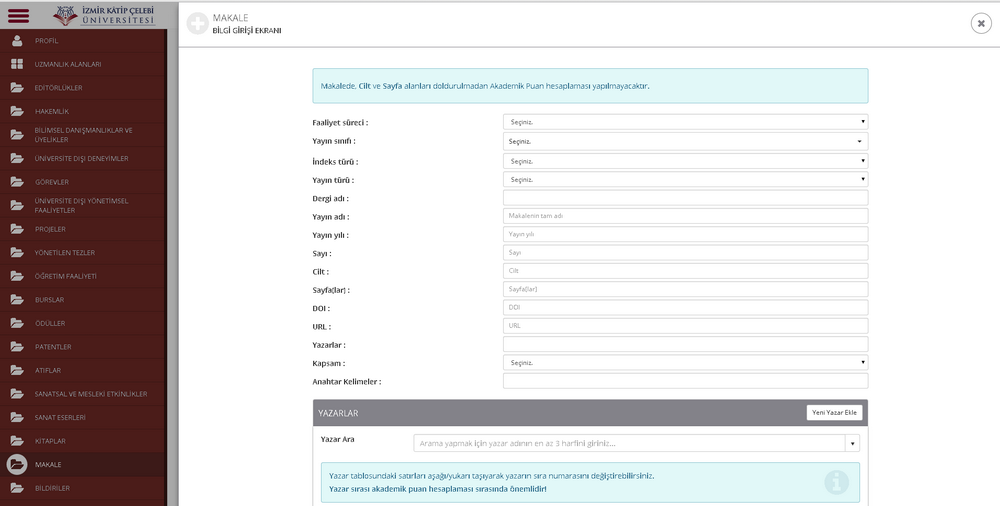This screenshot has height=506, width=1000.
Task: Click the folder icon beside Projeler
Action: tap(17, 229)
